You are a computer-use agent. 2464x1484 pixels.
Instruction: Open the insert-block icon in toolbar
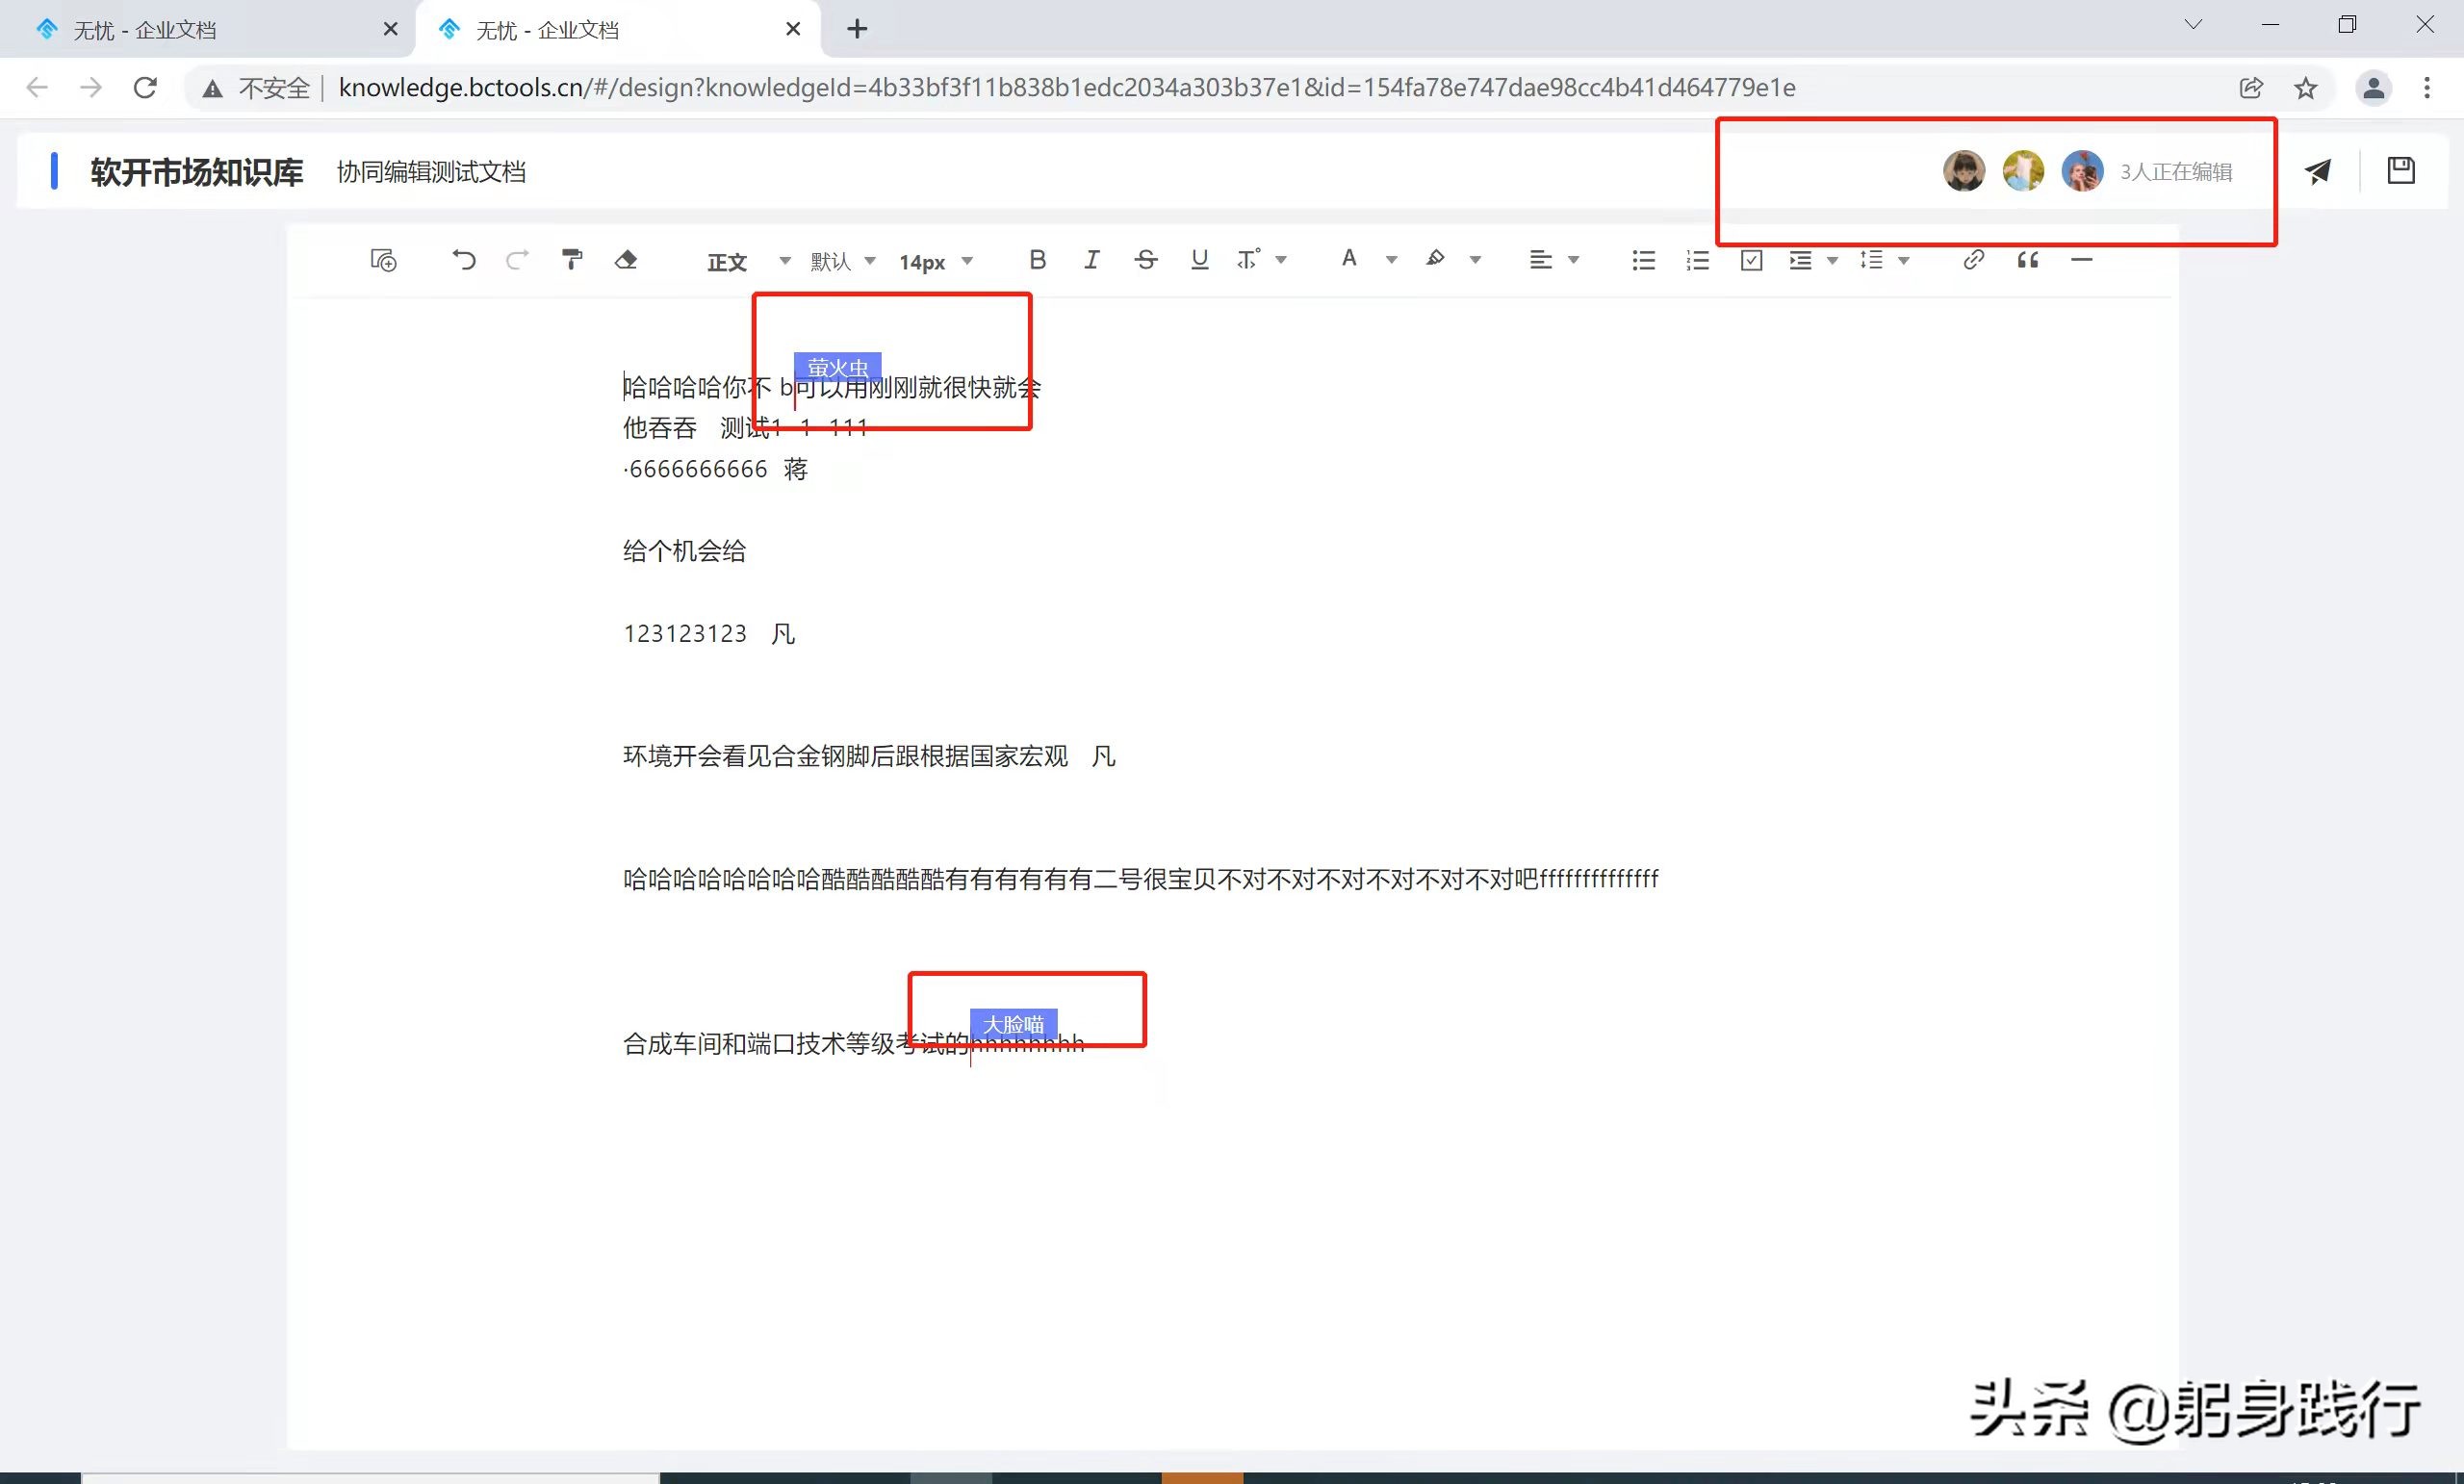pyautogui.click(x=384, y=260)
